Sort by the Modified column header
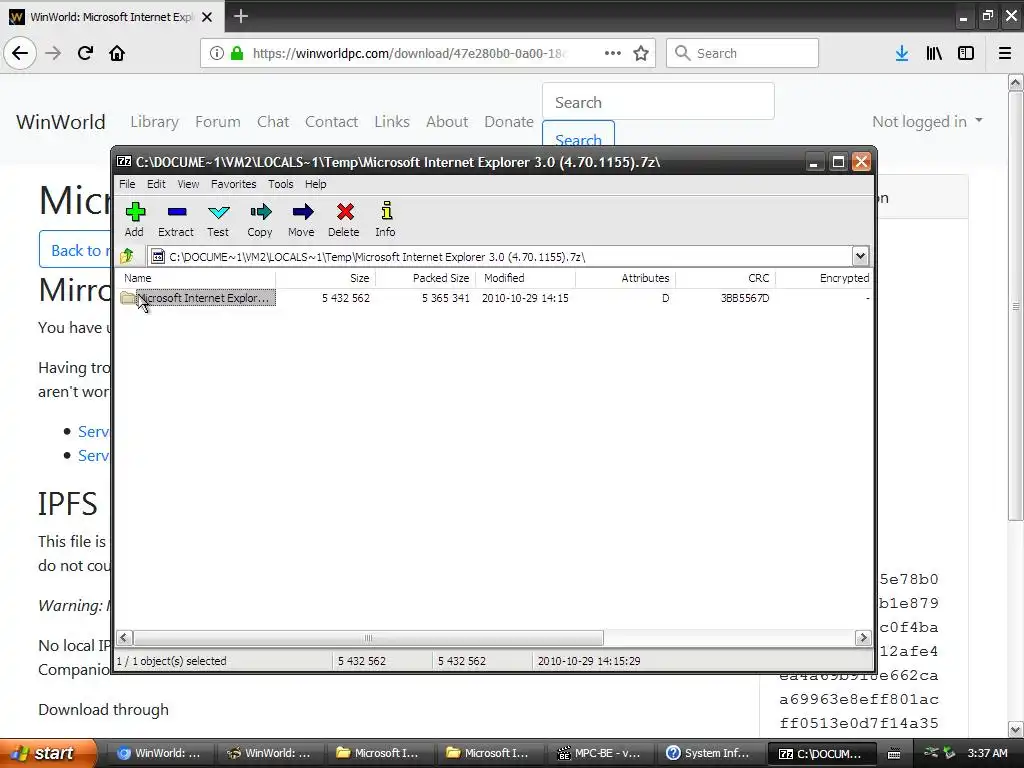 tap(526, 278)
